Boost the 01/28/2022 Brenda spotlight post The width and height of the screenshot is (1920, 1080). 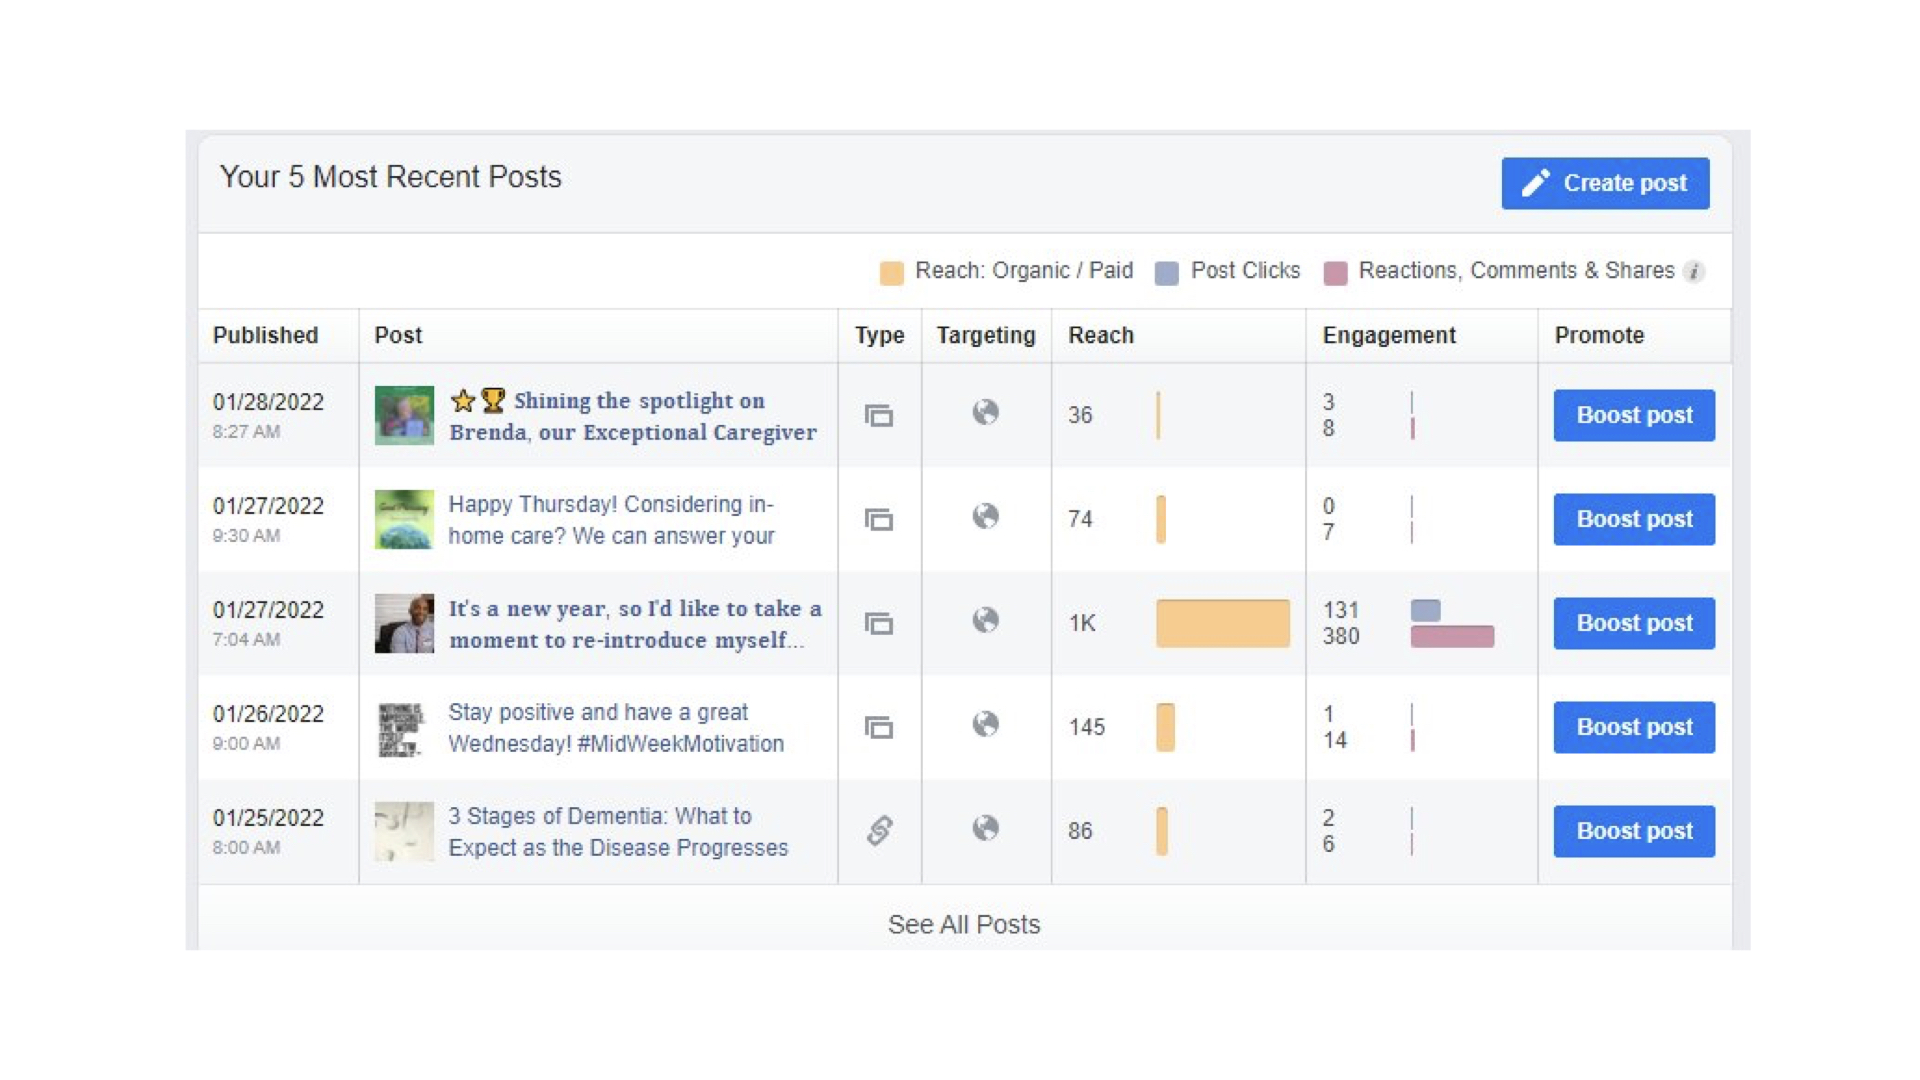point(1633,415)
